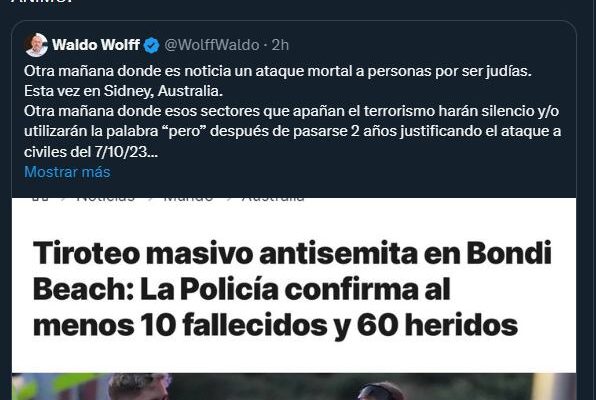Image resolution: width=596 pixels, height=400 pixels.
Task: Click Waldo Wolff's profile avatar
Action: [36, 45]
